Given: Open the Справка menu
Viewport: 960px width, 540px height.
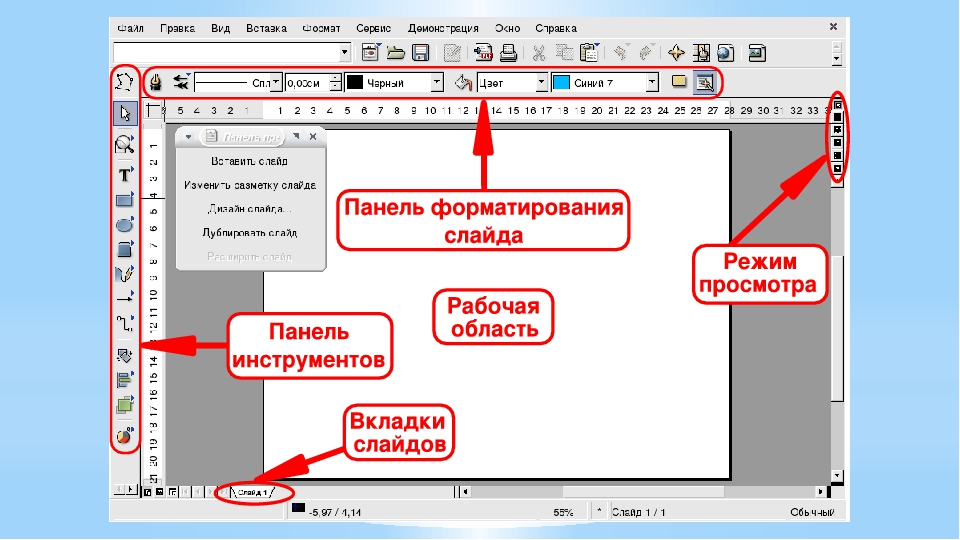Looking at the screenshot, I should (x=556, y=28).
